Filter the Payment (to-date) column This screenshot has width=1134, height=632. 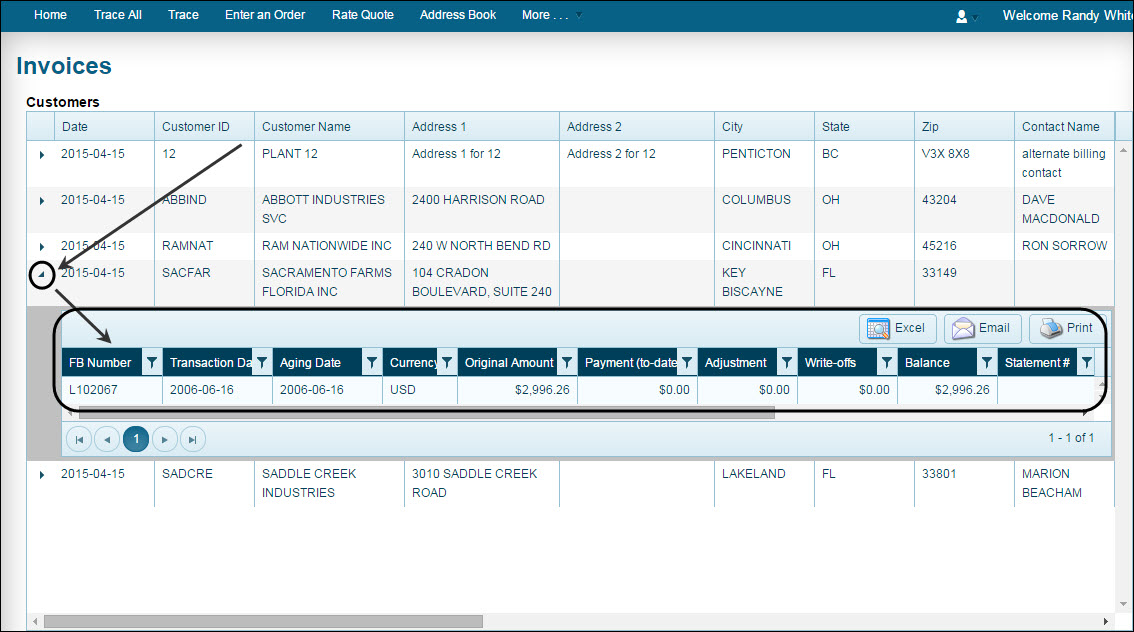click(687, 363)
